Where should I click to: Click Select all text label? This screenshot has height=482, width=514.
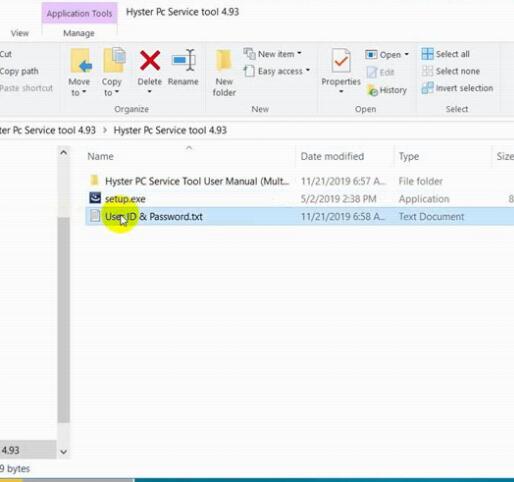[x=452, y=54]
